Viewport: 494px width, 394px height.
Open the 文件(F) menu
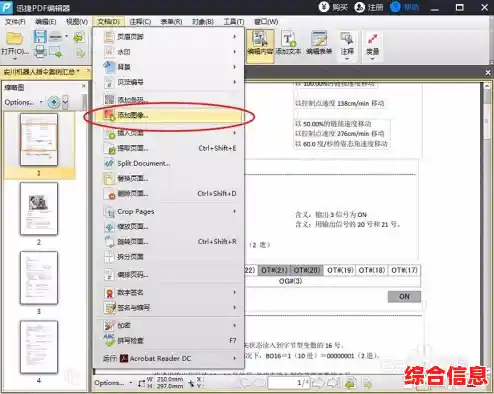[15, 22]
